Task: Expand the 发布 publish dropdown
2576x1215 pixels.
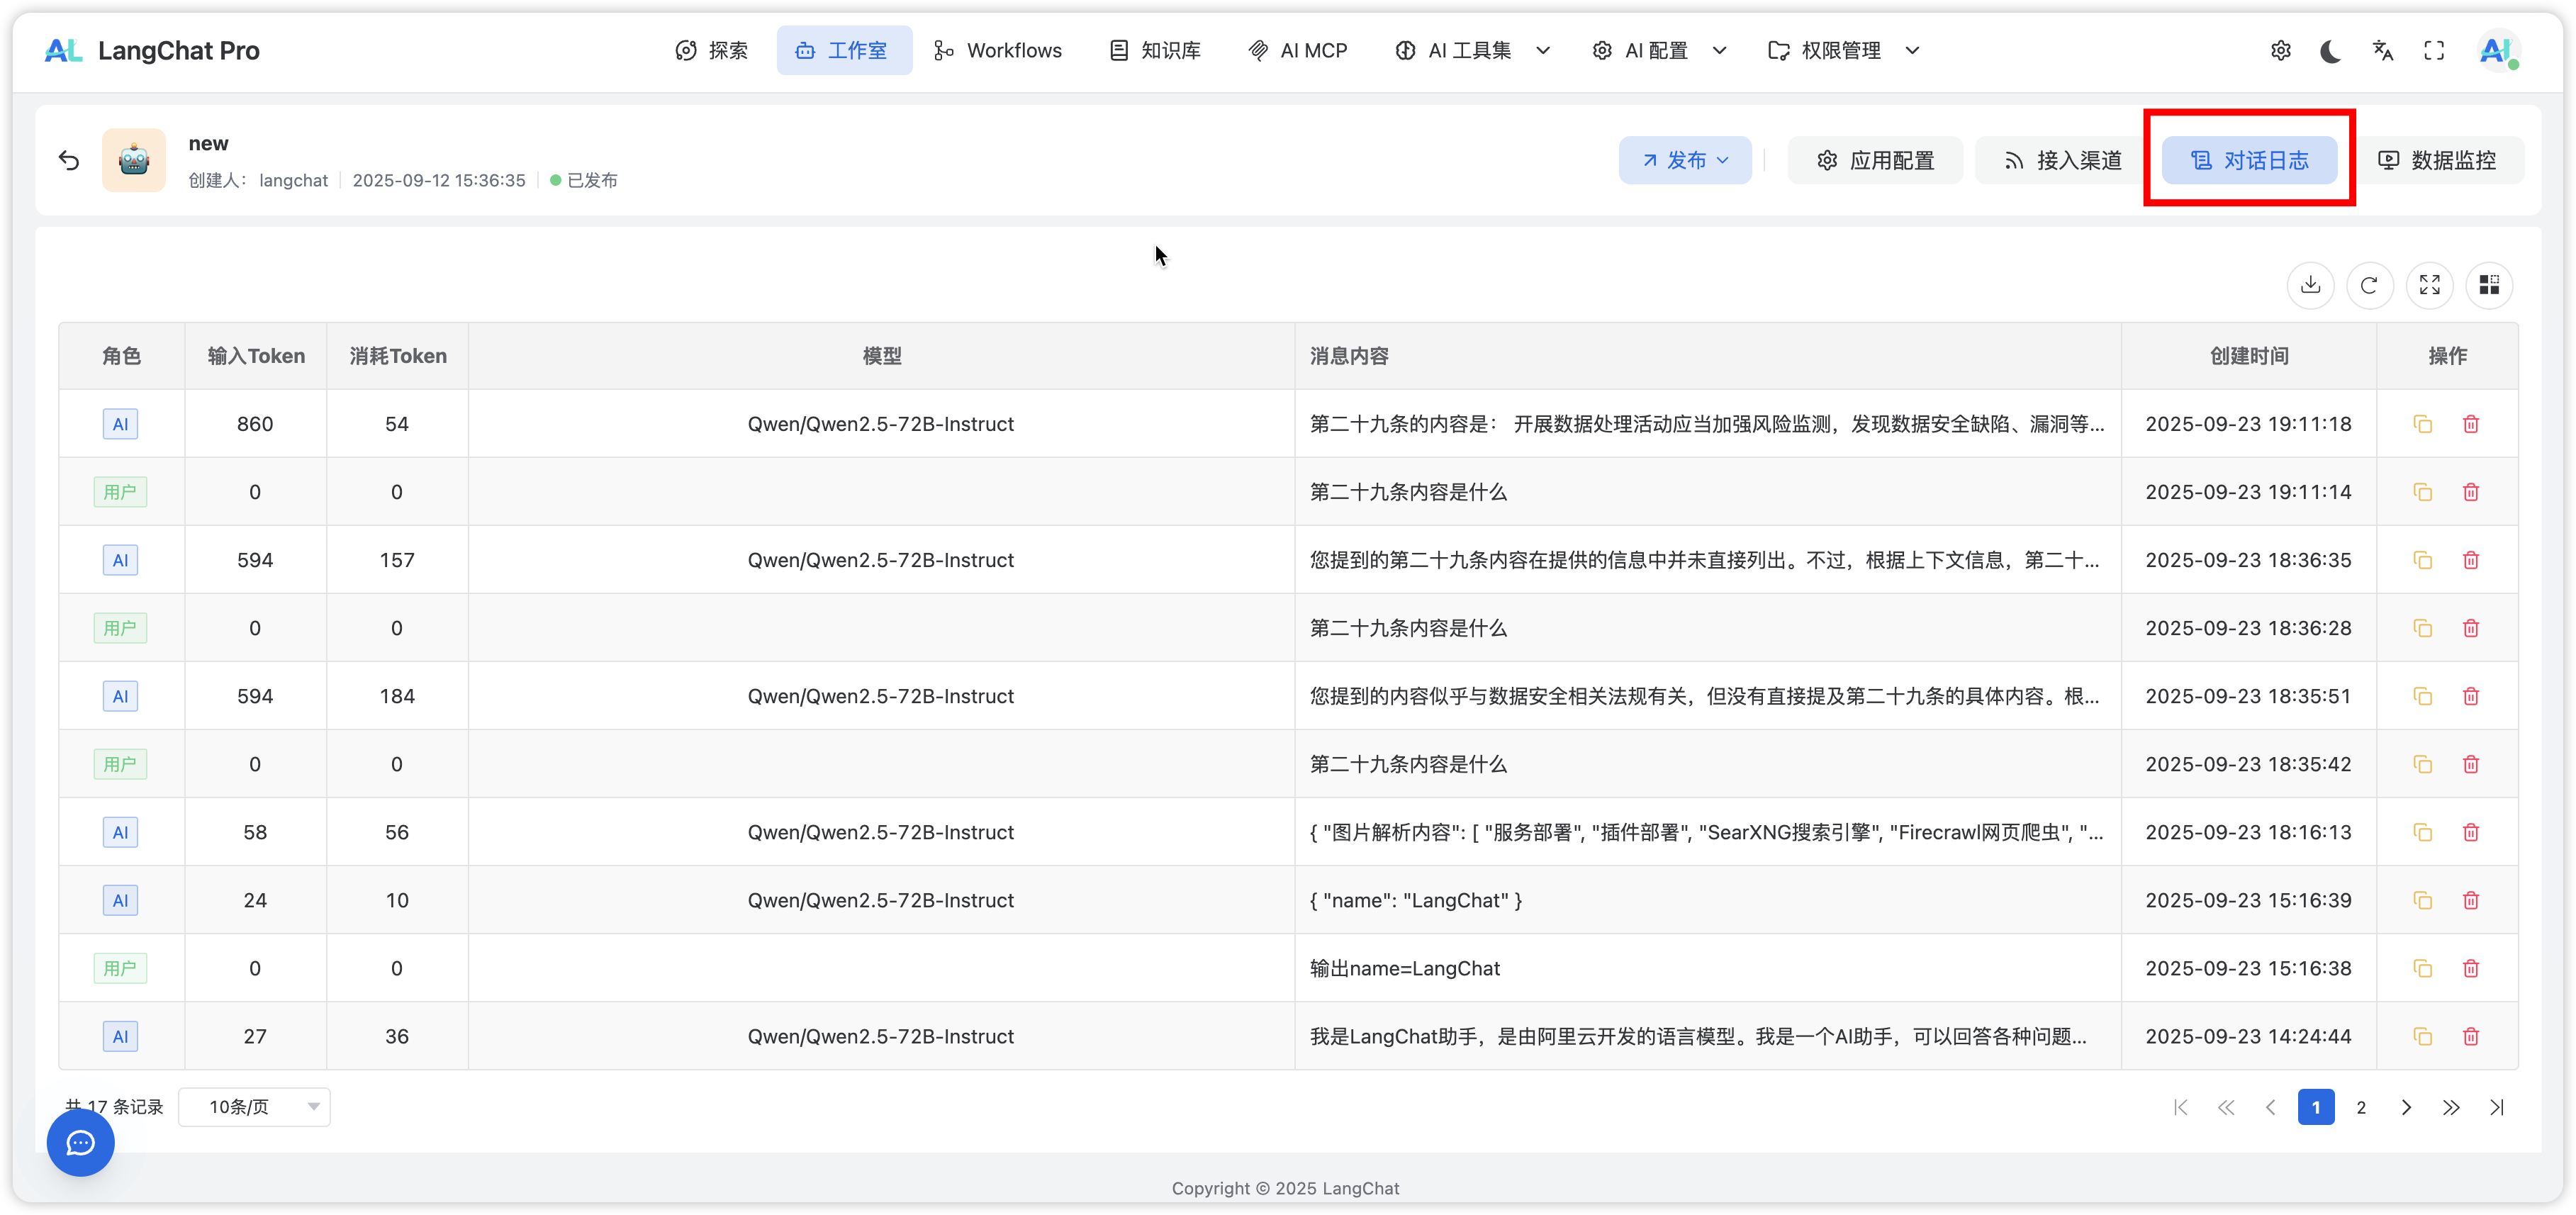Action: [x=1685, y=160]
